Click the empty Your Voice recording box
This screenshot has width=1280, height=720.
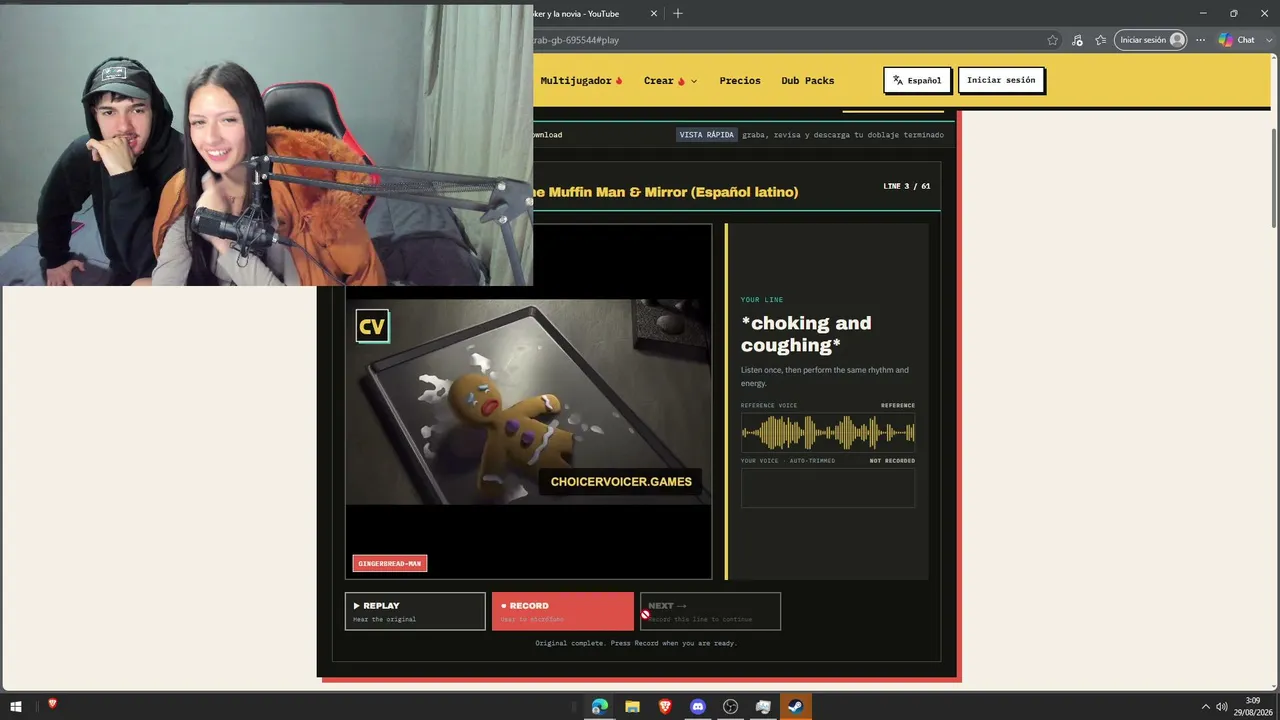tap(828, 487)
